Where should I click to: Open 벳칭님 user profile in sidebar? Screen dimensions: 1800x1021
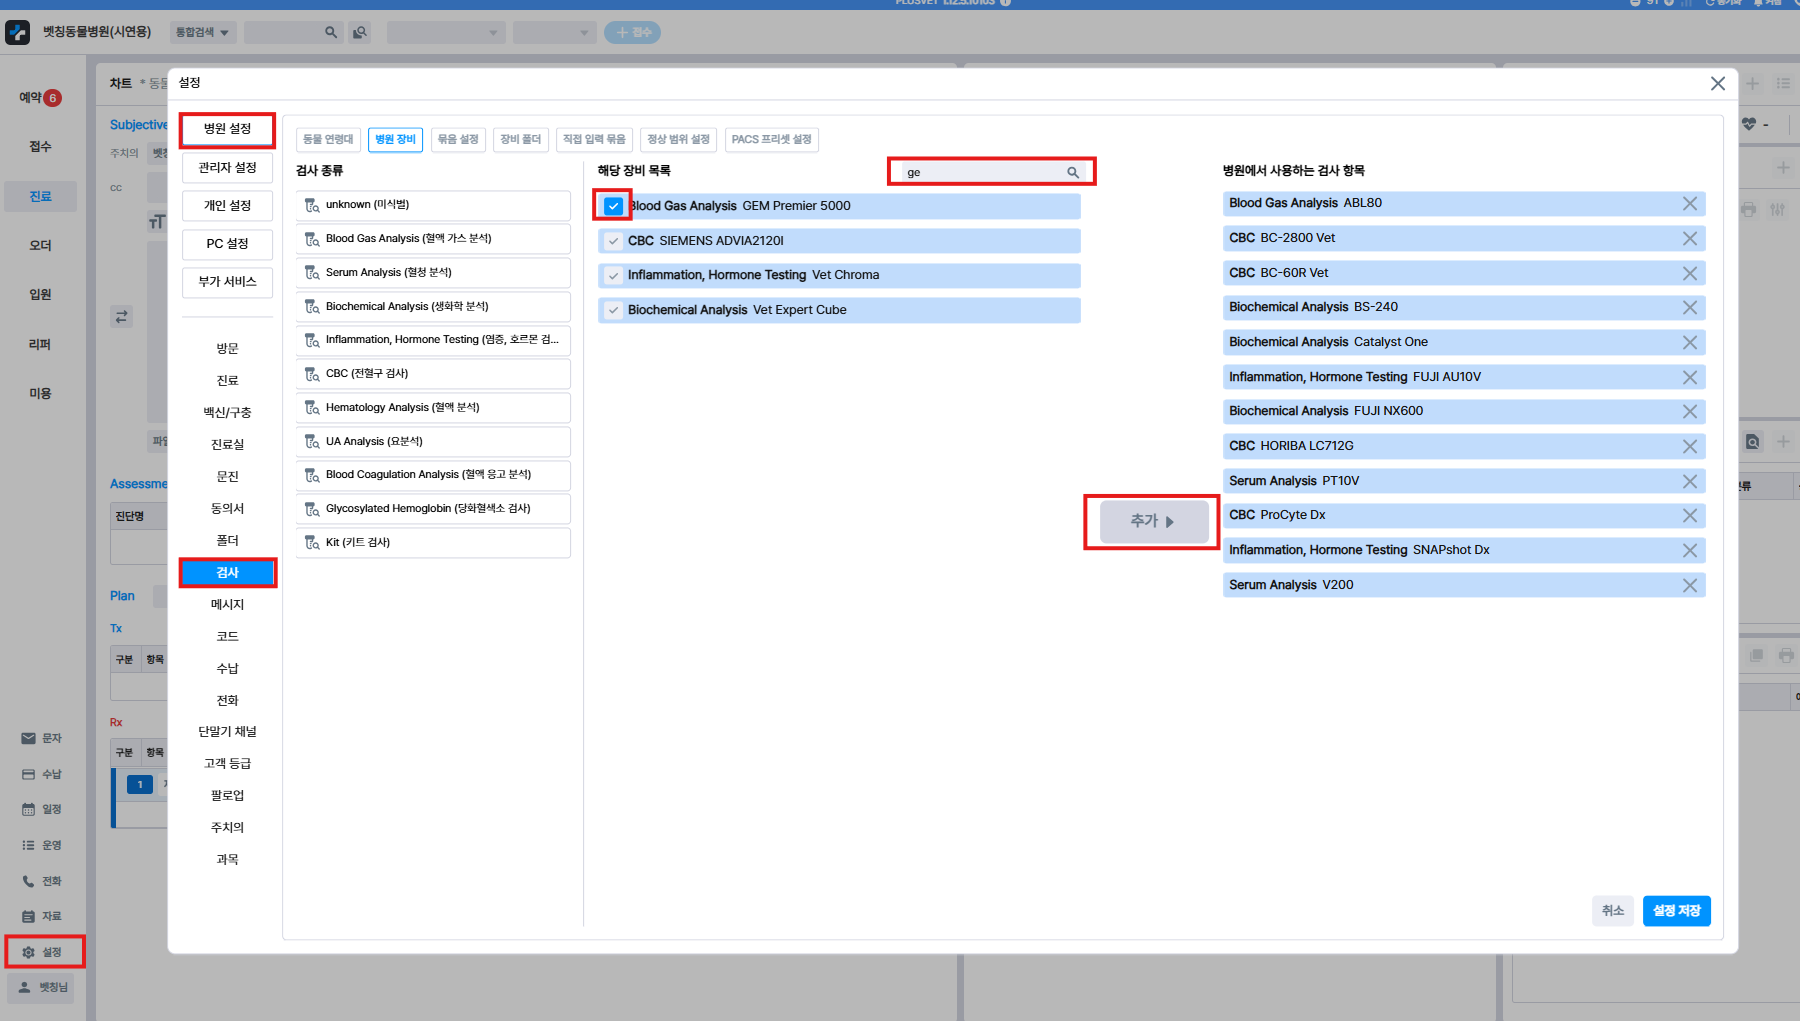point(42,987)
